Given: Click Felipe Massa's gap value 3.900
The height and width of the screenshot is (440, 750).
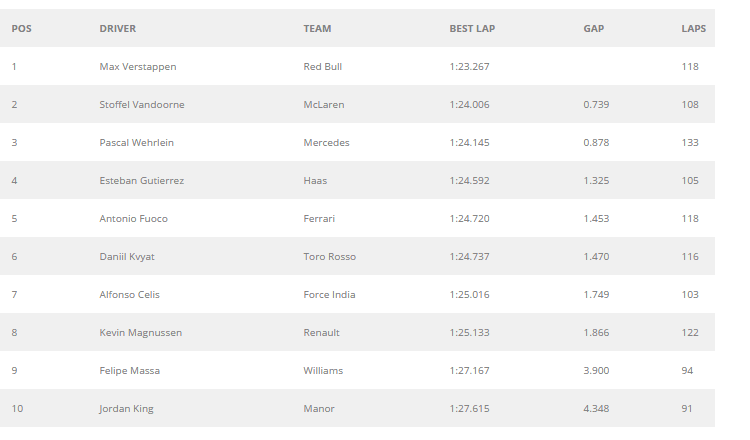Looking at the screenshot, I should pos(597,371).
